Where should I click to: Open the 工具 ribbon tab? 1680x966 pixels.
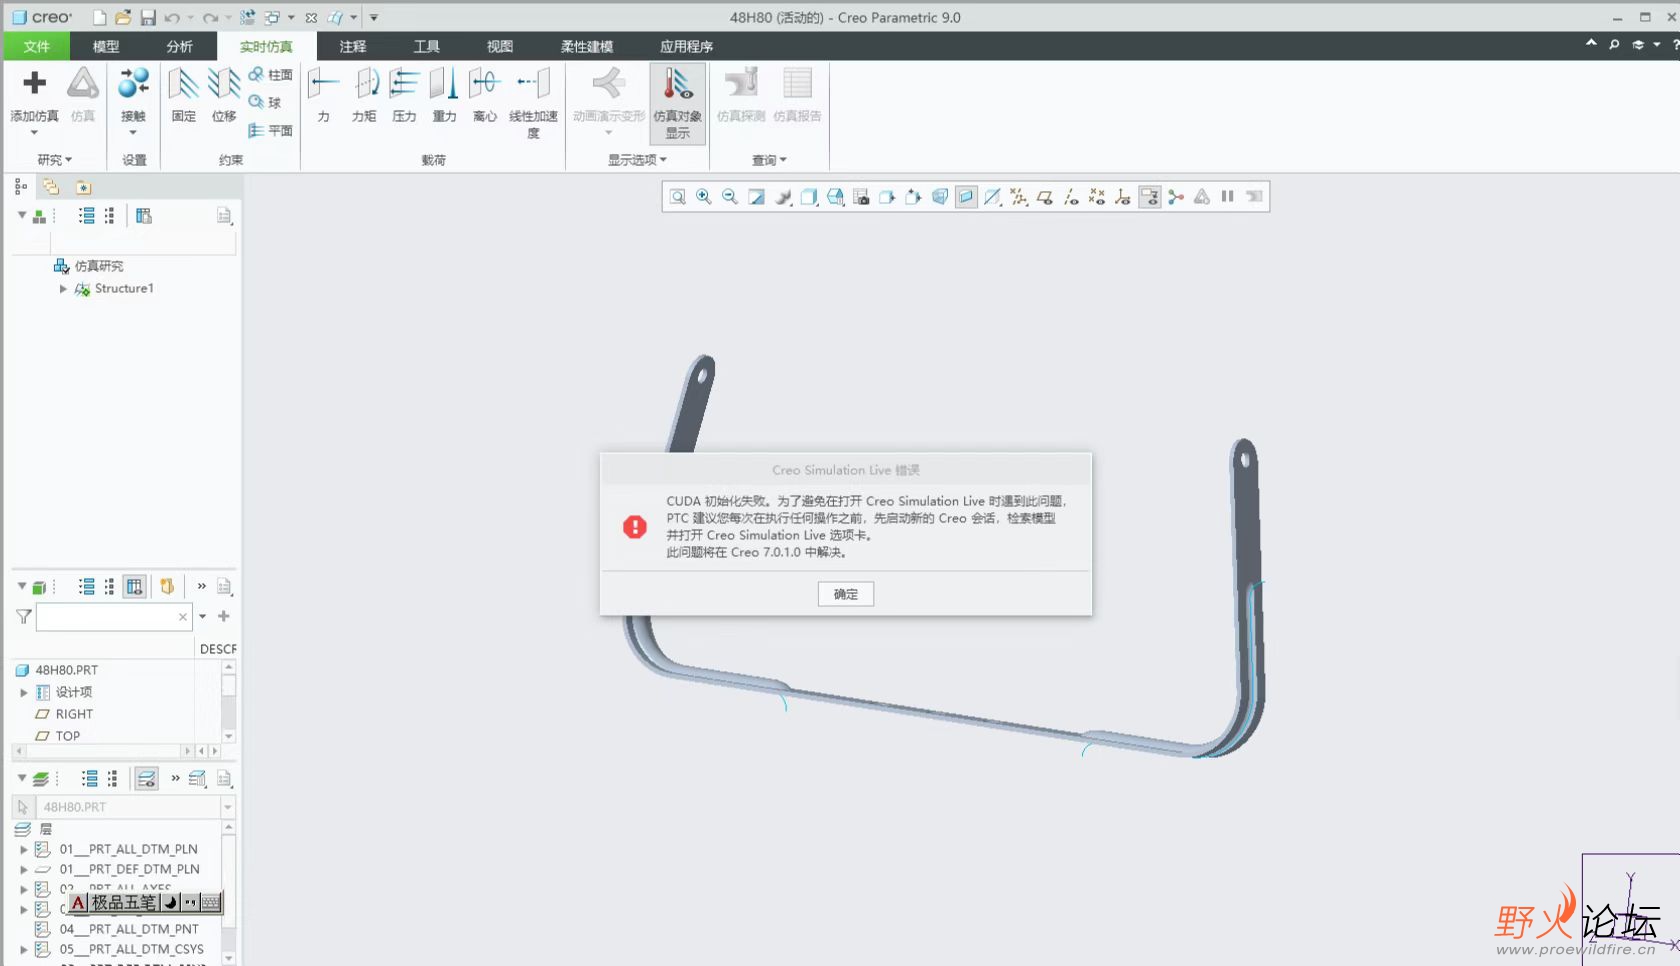[x=426, y=46]
